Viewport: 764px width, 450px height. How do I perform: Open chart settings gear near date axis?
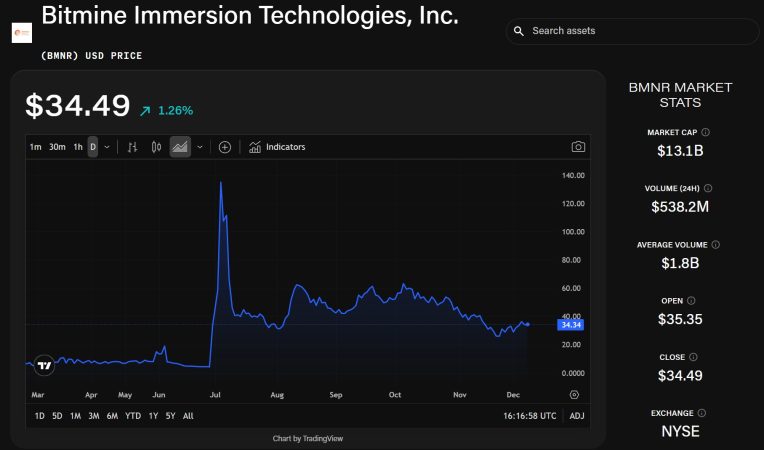[574, 395]
